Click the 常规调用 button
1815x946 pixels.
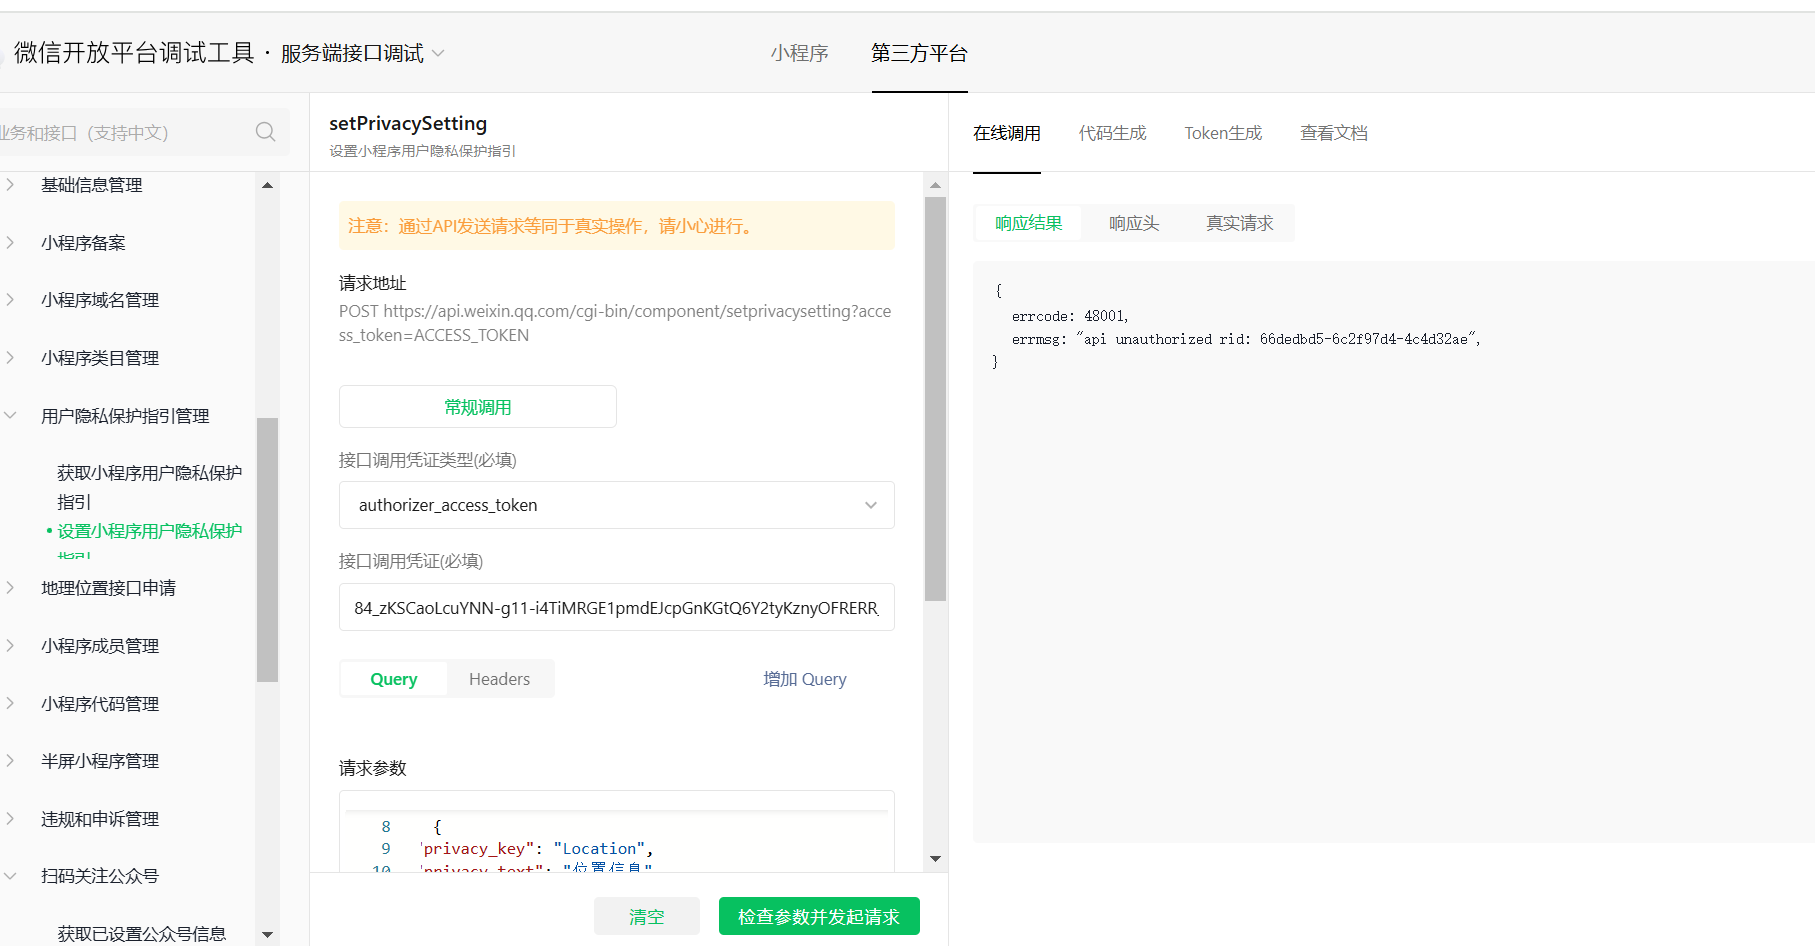point(478,407)
